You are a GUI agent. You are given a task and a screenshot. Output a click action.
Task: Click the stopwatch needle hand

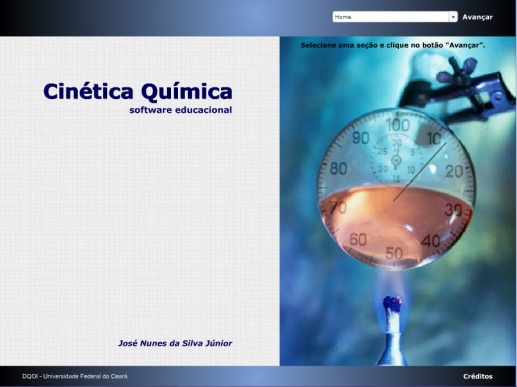click(x=420, y=172)
